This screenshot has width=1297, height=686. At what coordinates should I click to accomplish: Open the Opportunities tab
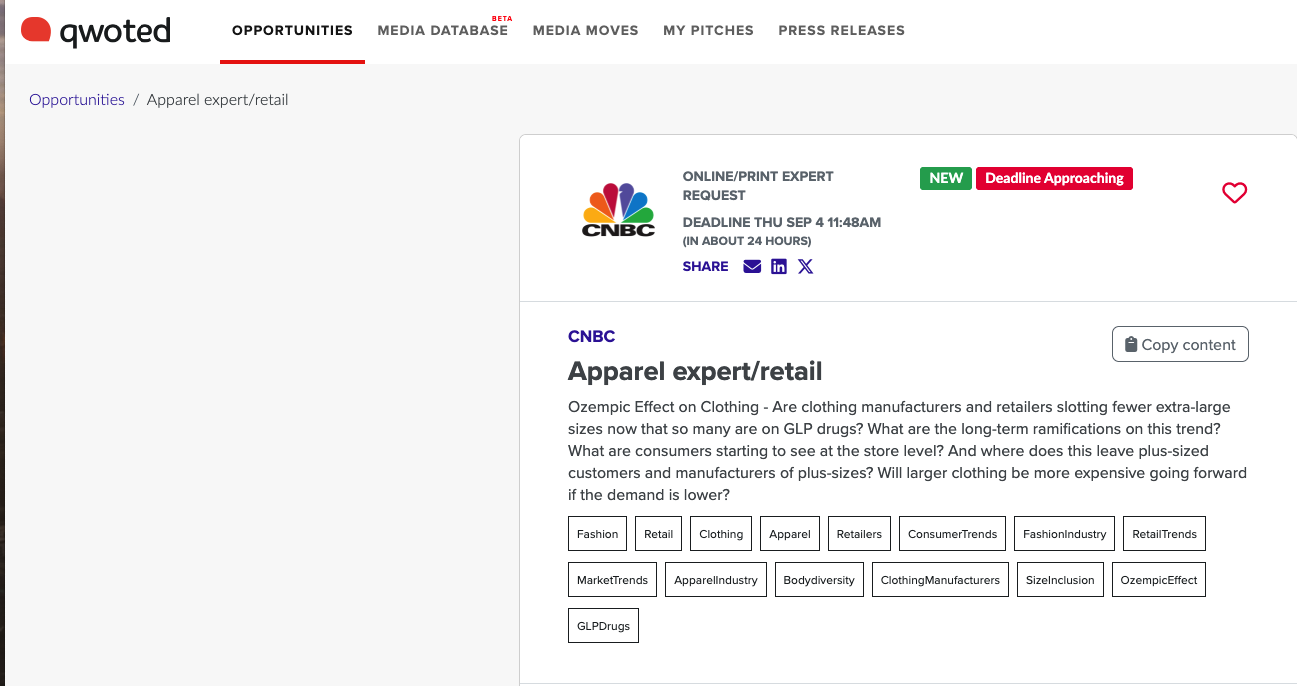click(x=292, y=30)
